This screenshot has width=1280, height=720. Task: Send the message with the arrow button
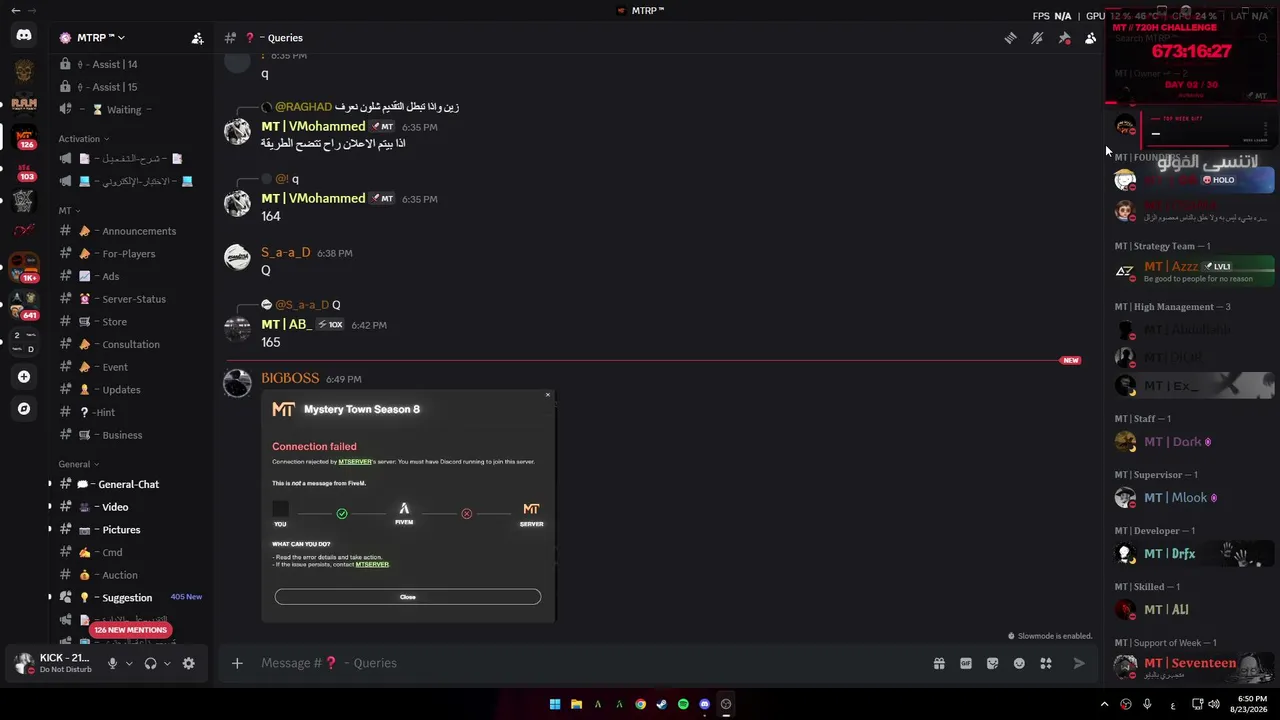click(1079, 663)
